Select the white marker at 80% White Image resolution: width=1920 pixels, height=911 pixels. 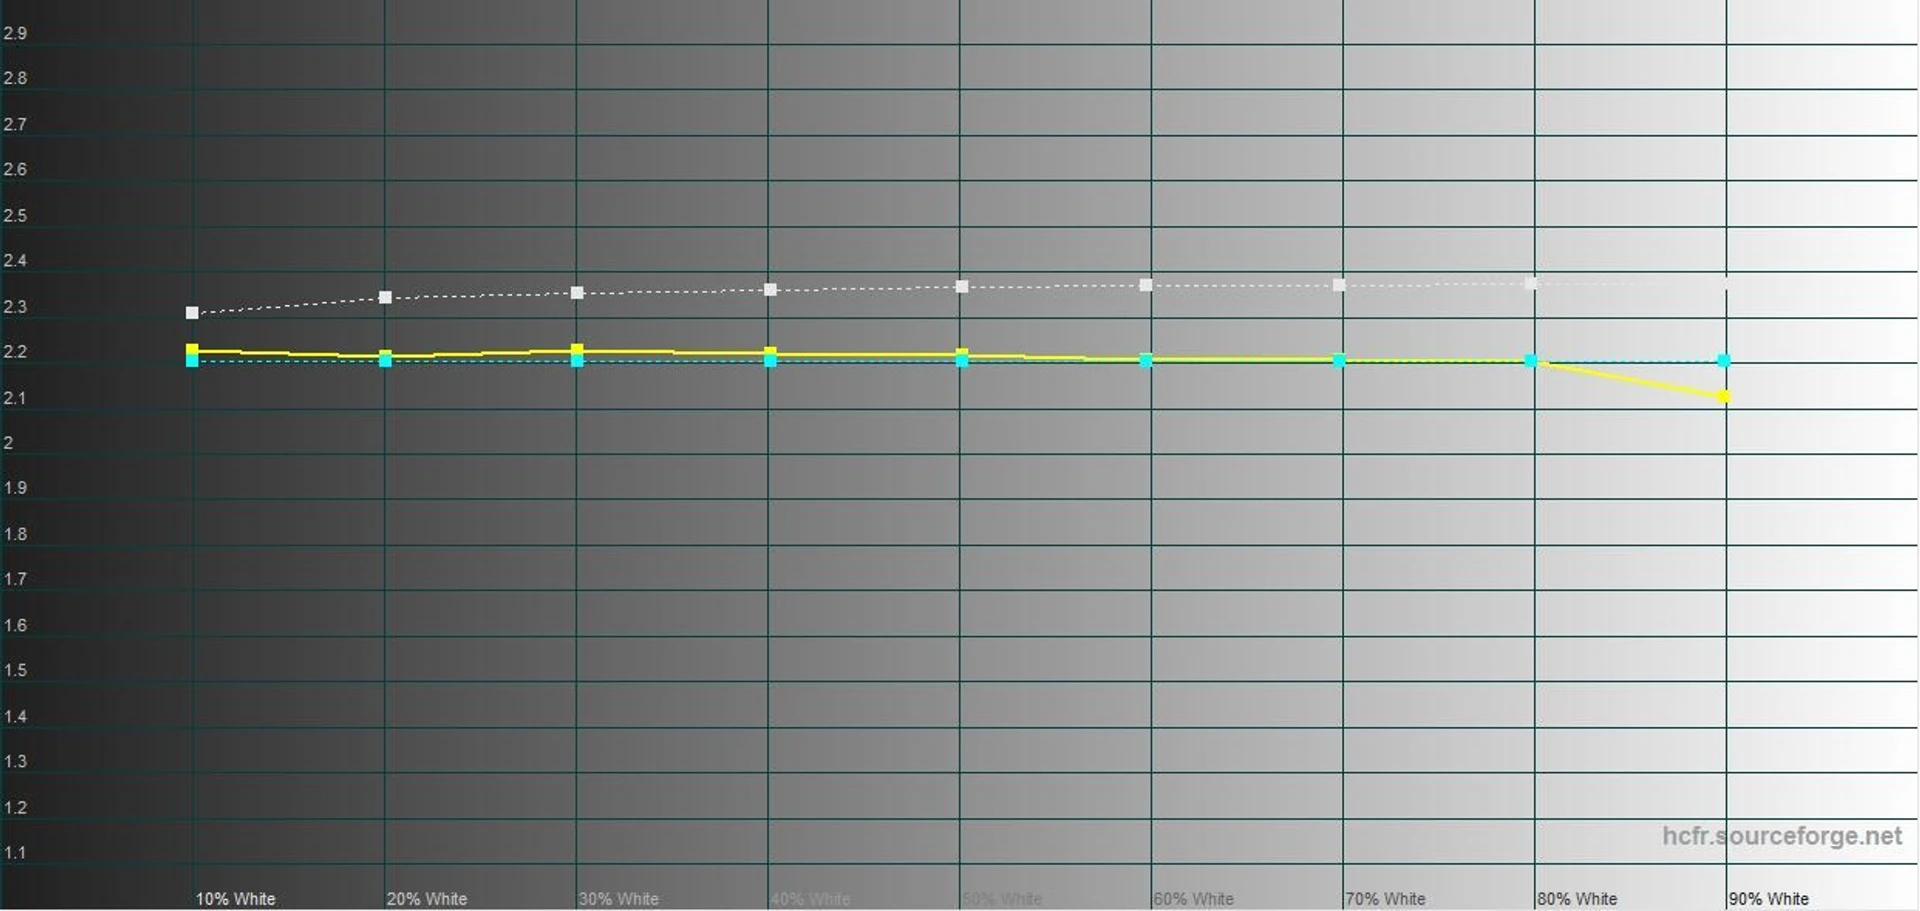pos(1531,284)
